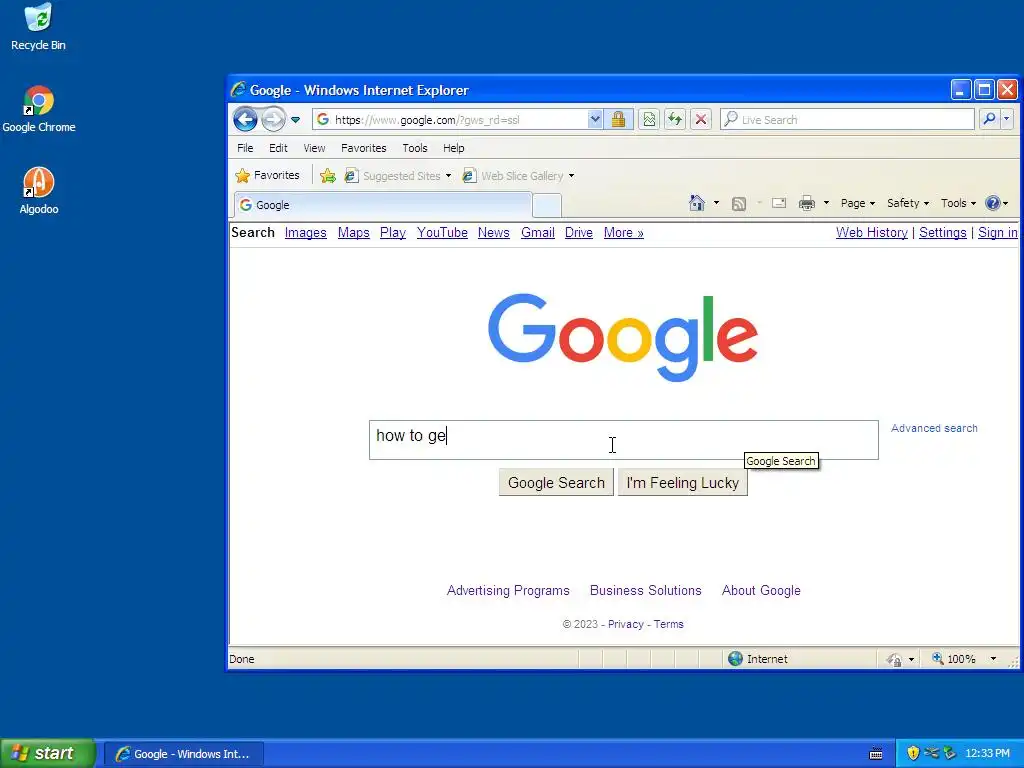Open the Page command bar menu
This screenshot has width=1024, height=768.
click(857, 203)
